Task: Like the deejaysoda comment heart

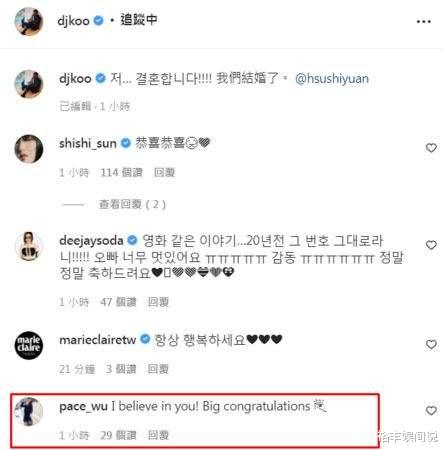Action: [x=431, y=245]
